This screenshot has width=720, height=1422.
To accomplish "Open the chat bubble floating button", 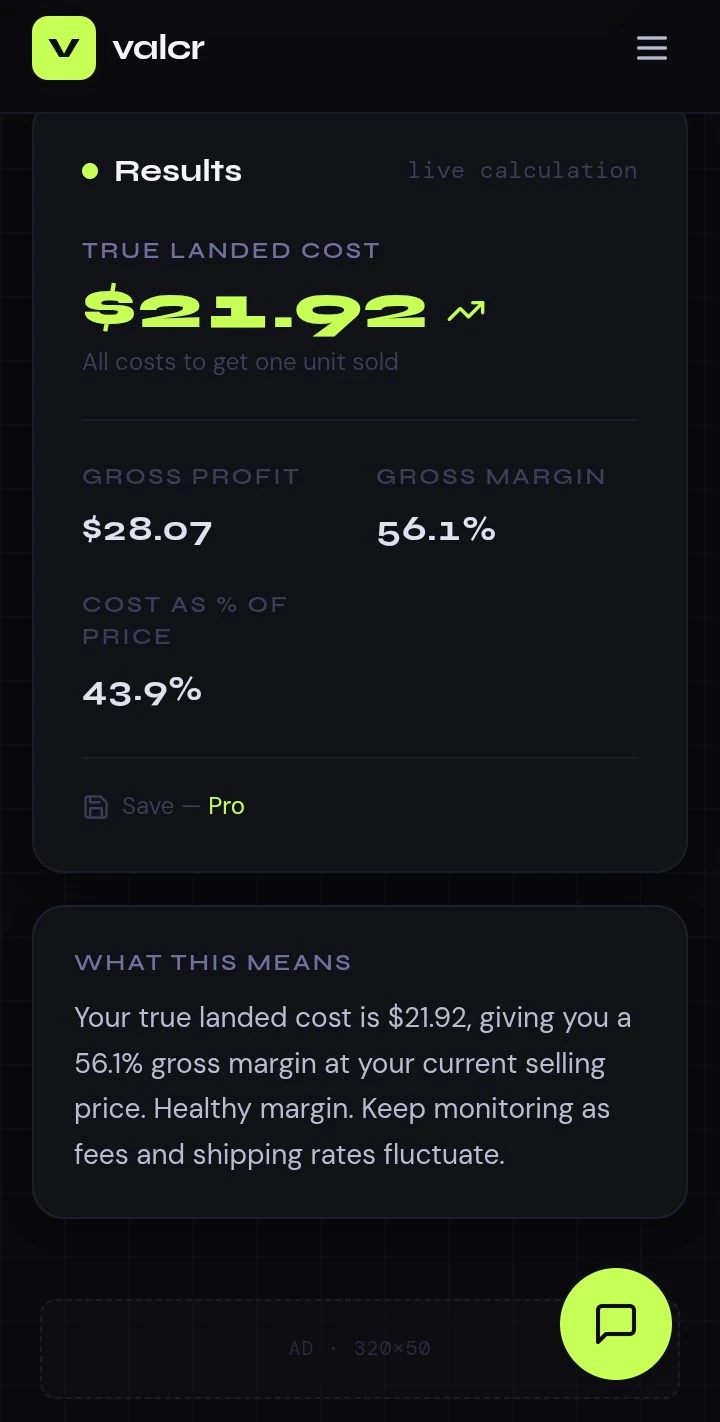I will click(616, 1324).
